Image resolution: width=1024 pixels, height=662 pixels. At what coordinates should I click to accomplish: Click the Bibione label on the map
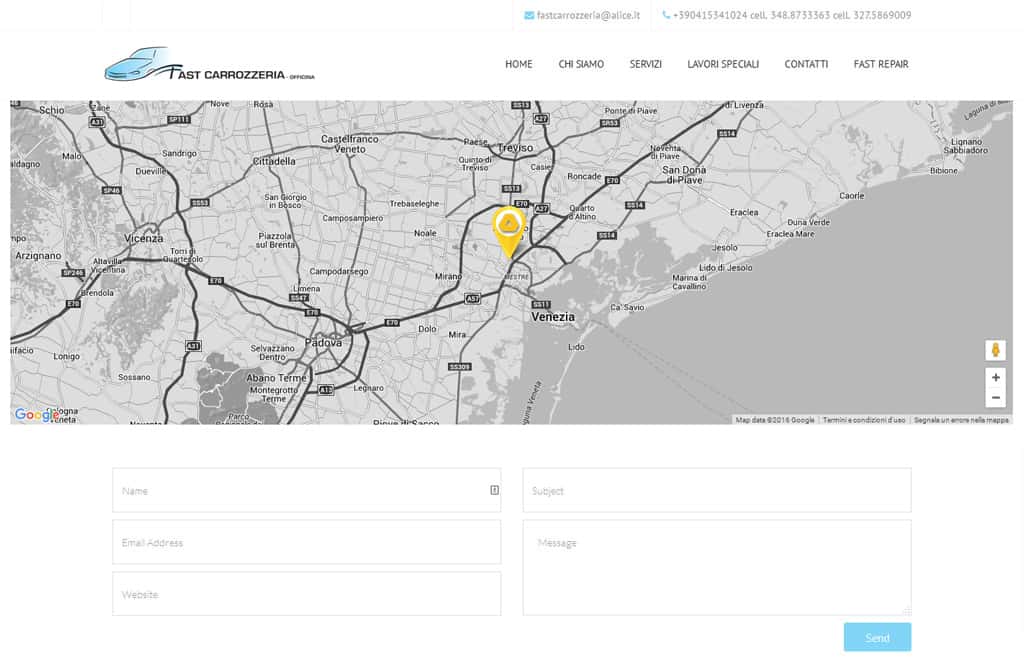pyautogui.click(x=944, y=170)
